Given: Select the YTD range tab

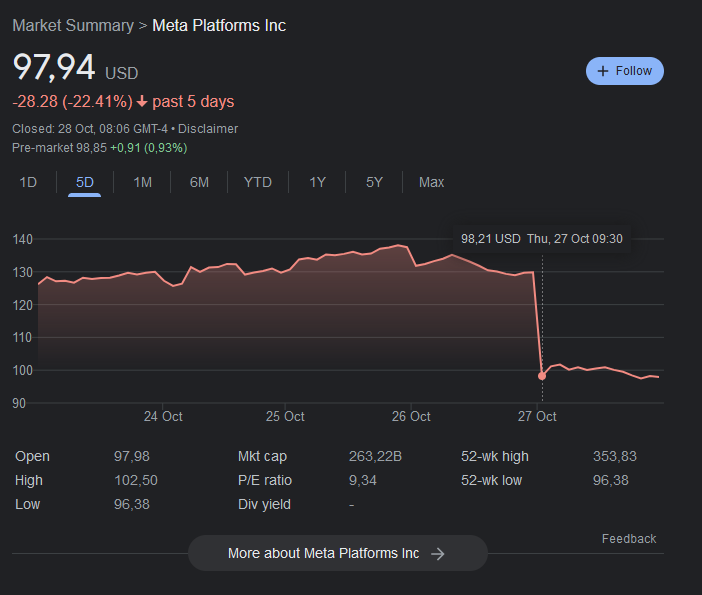Looking at the screenshot, I should pos(258,182).
